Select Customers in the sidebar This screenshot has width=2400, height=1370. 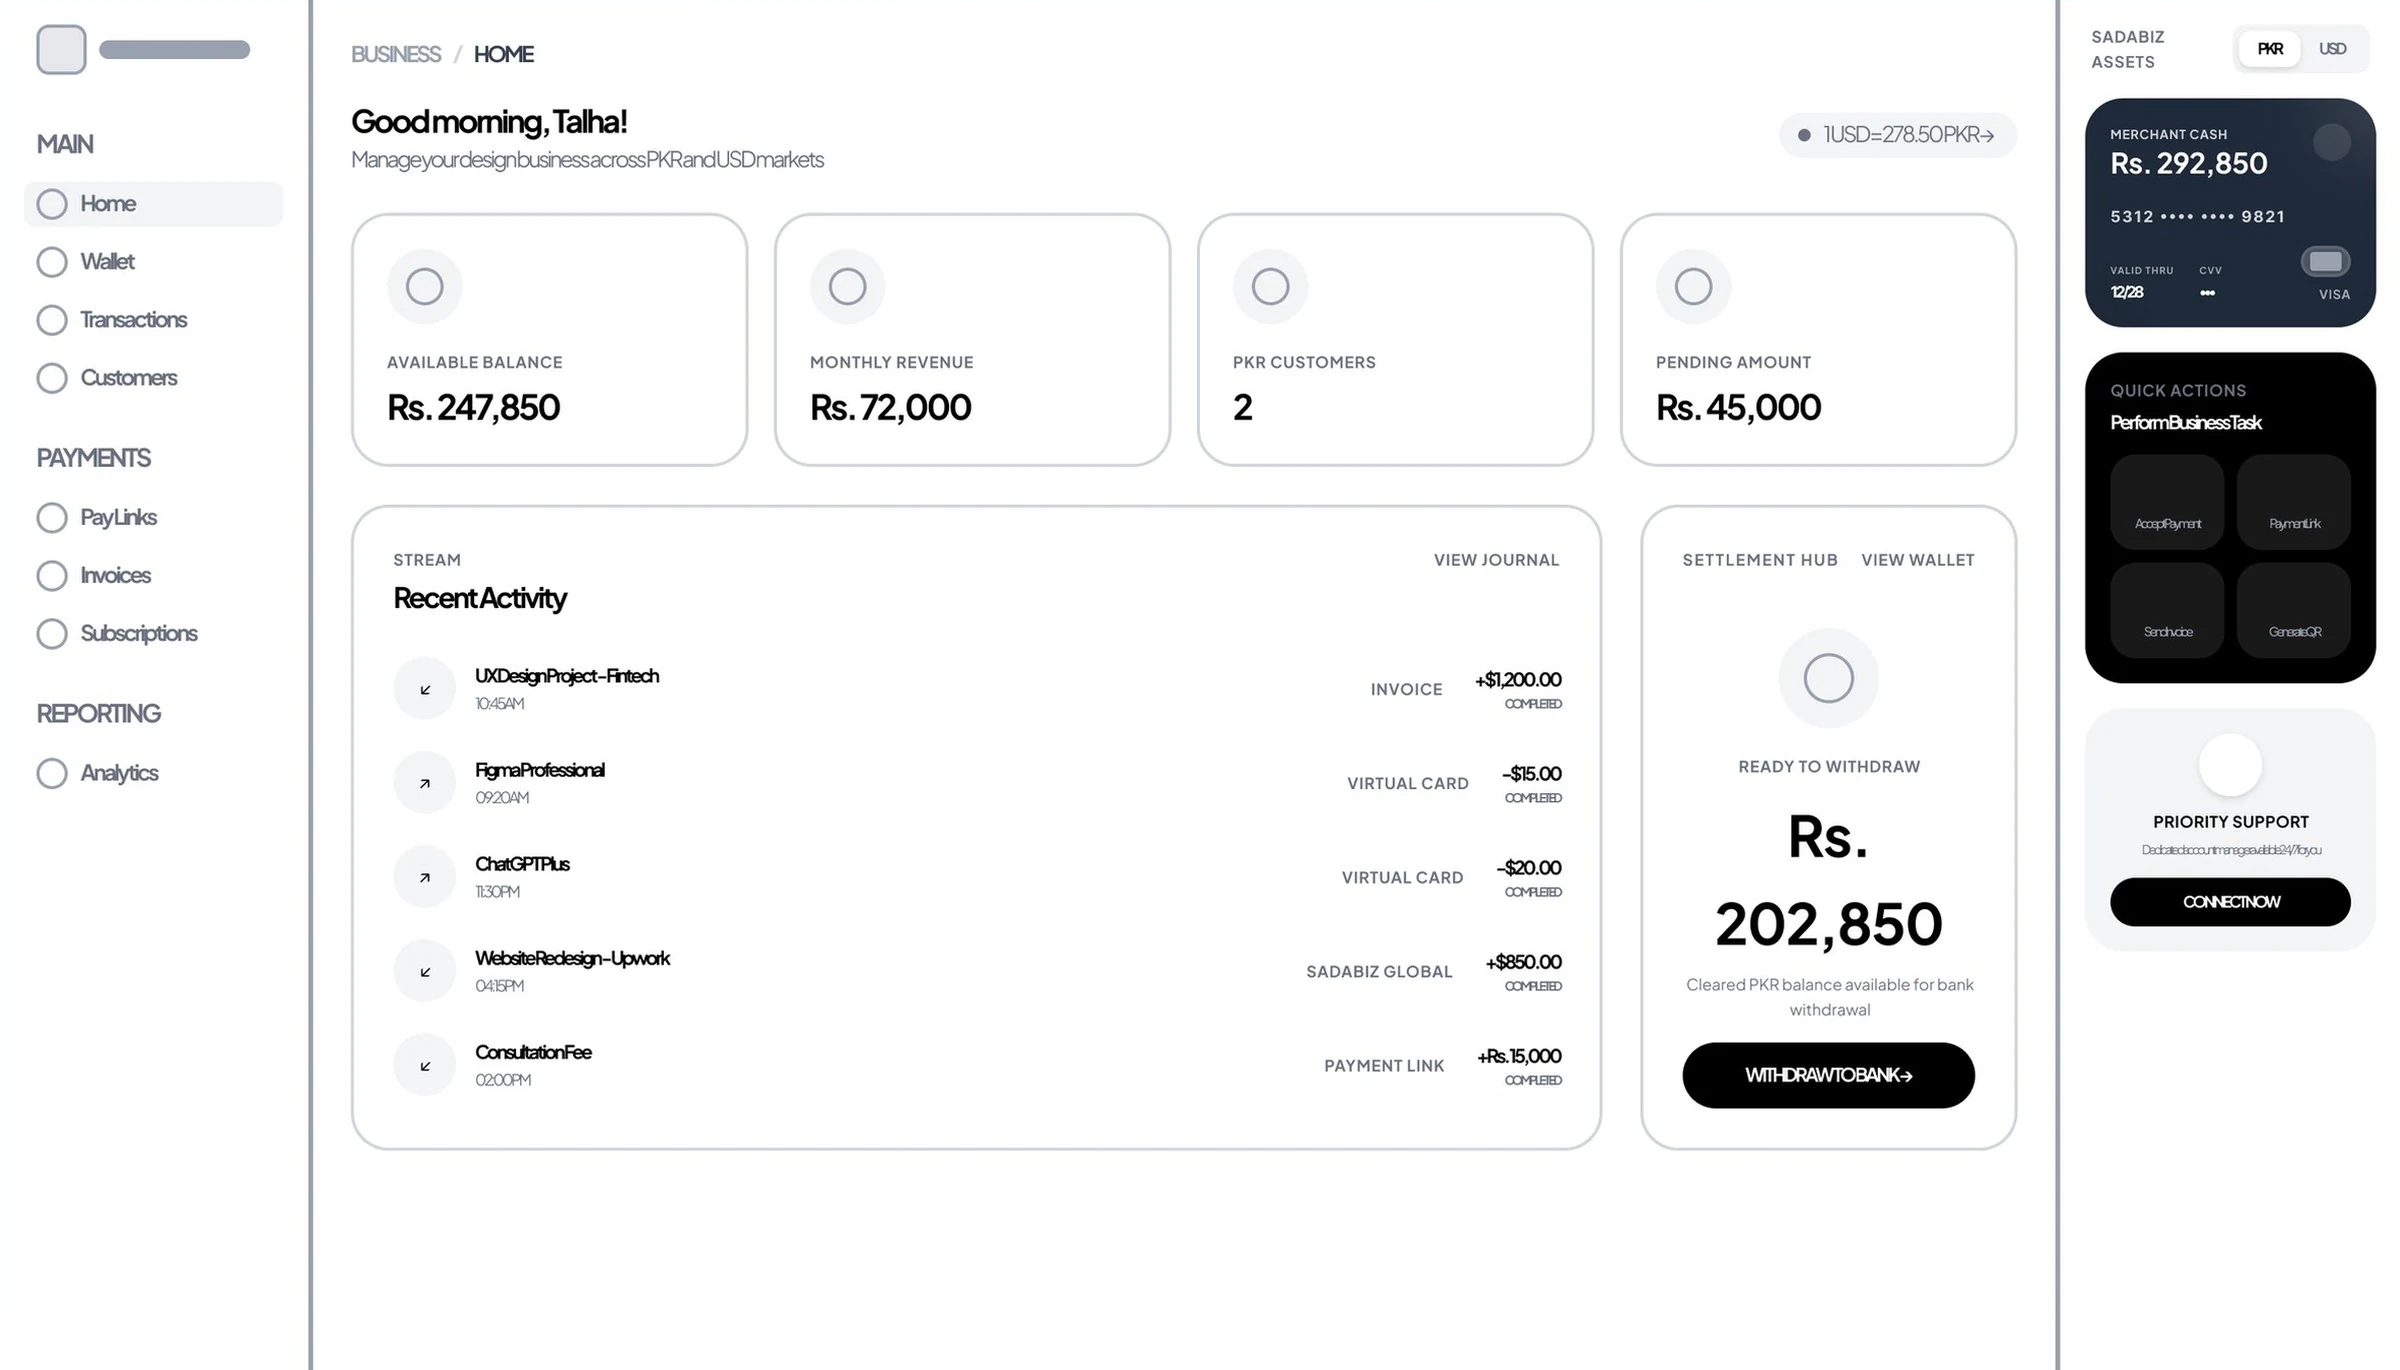tap(153, 378)
